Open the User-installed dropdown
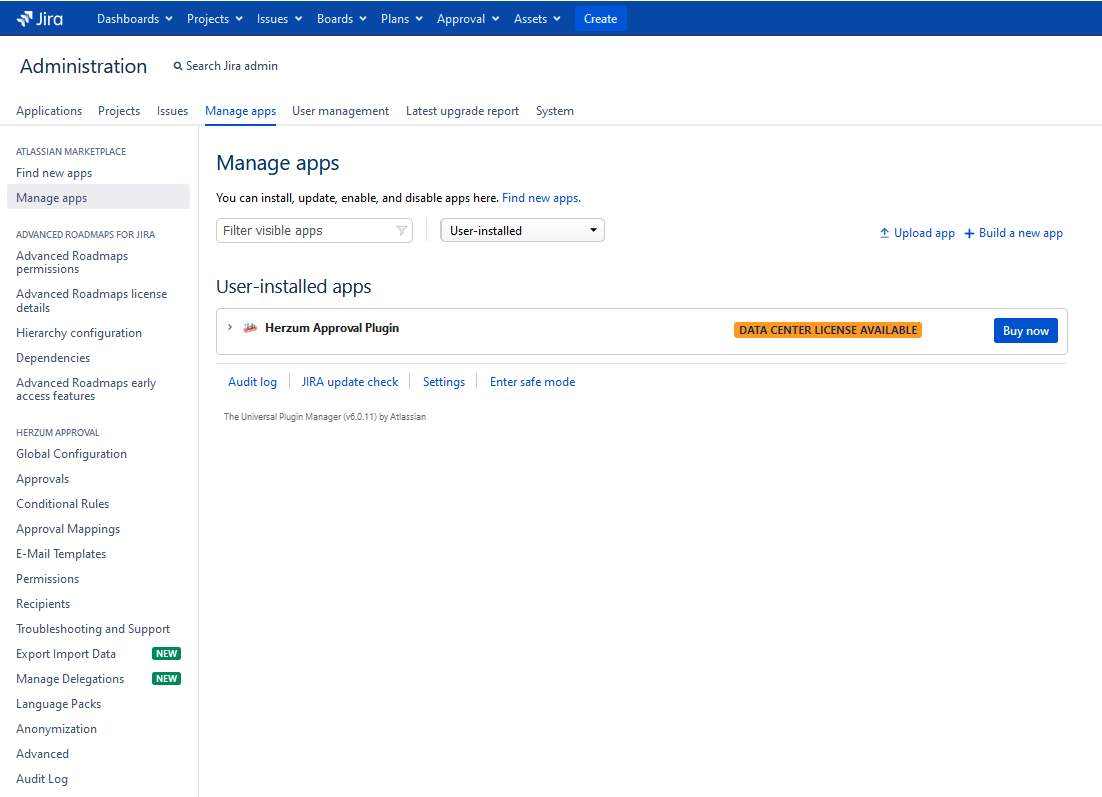Image resolution: width=1102 pixels, height=797 pixels. tap(522, 231)
